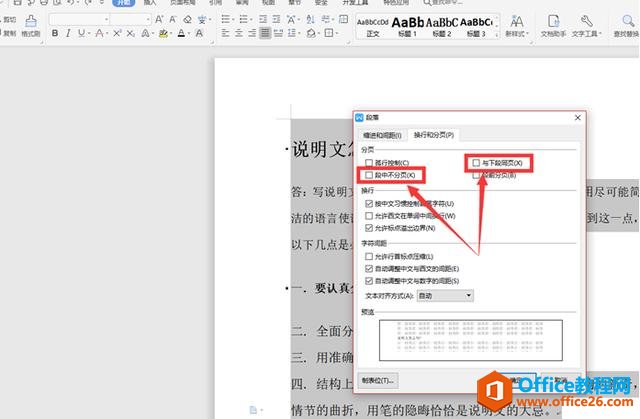Apply strikethrough text effect
The height and width of the screenshot is (419, 640).
click(x=98, y=33)
